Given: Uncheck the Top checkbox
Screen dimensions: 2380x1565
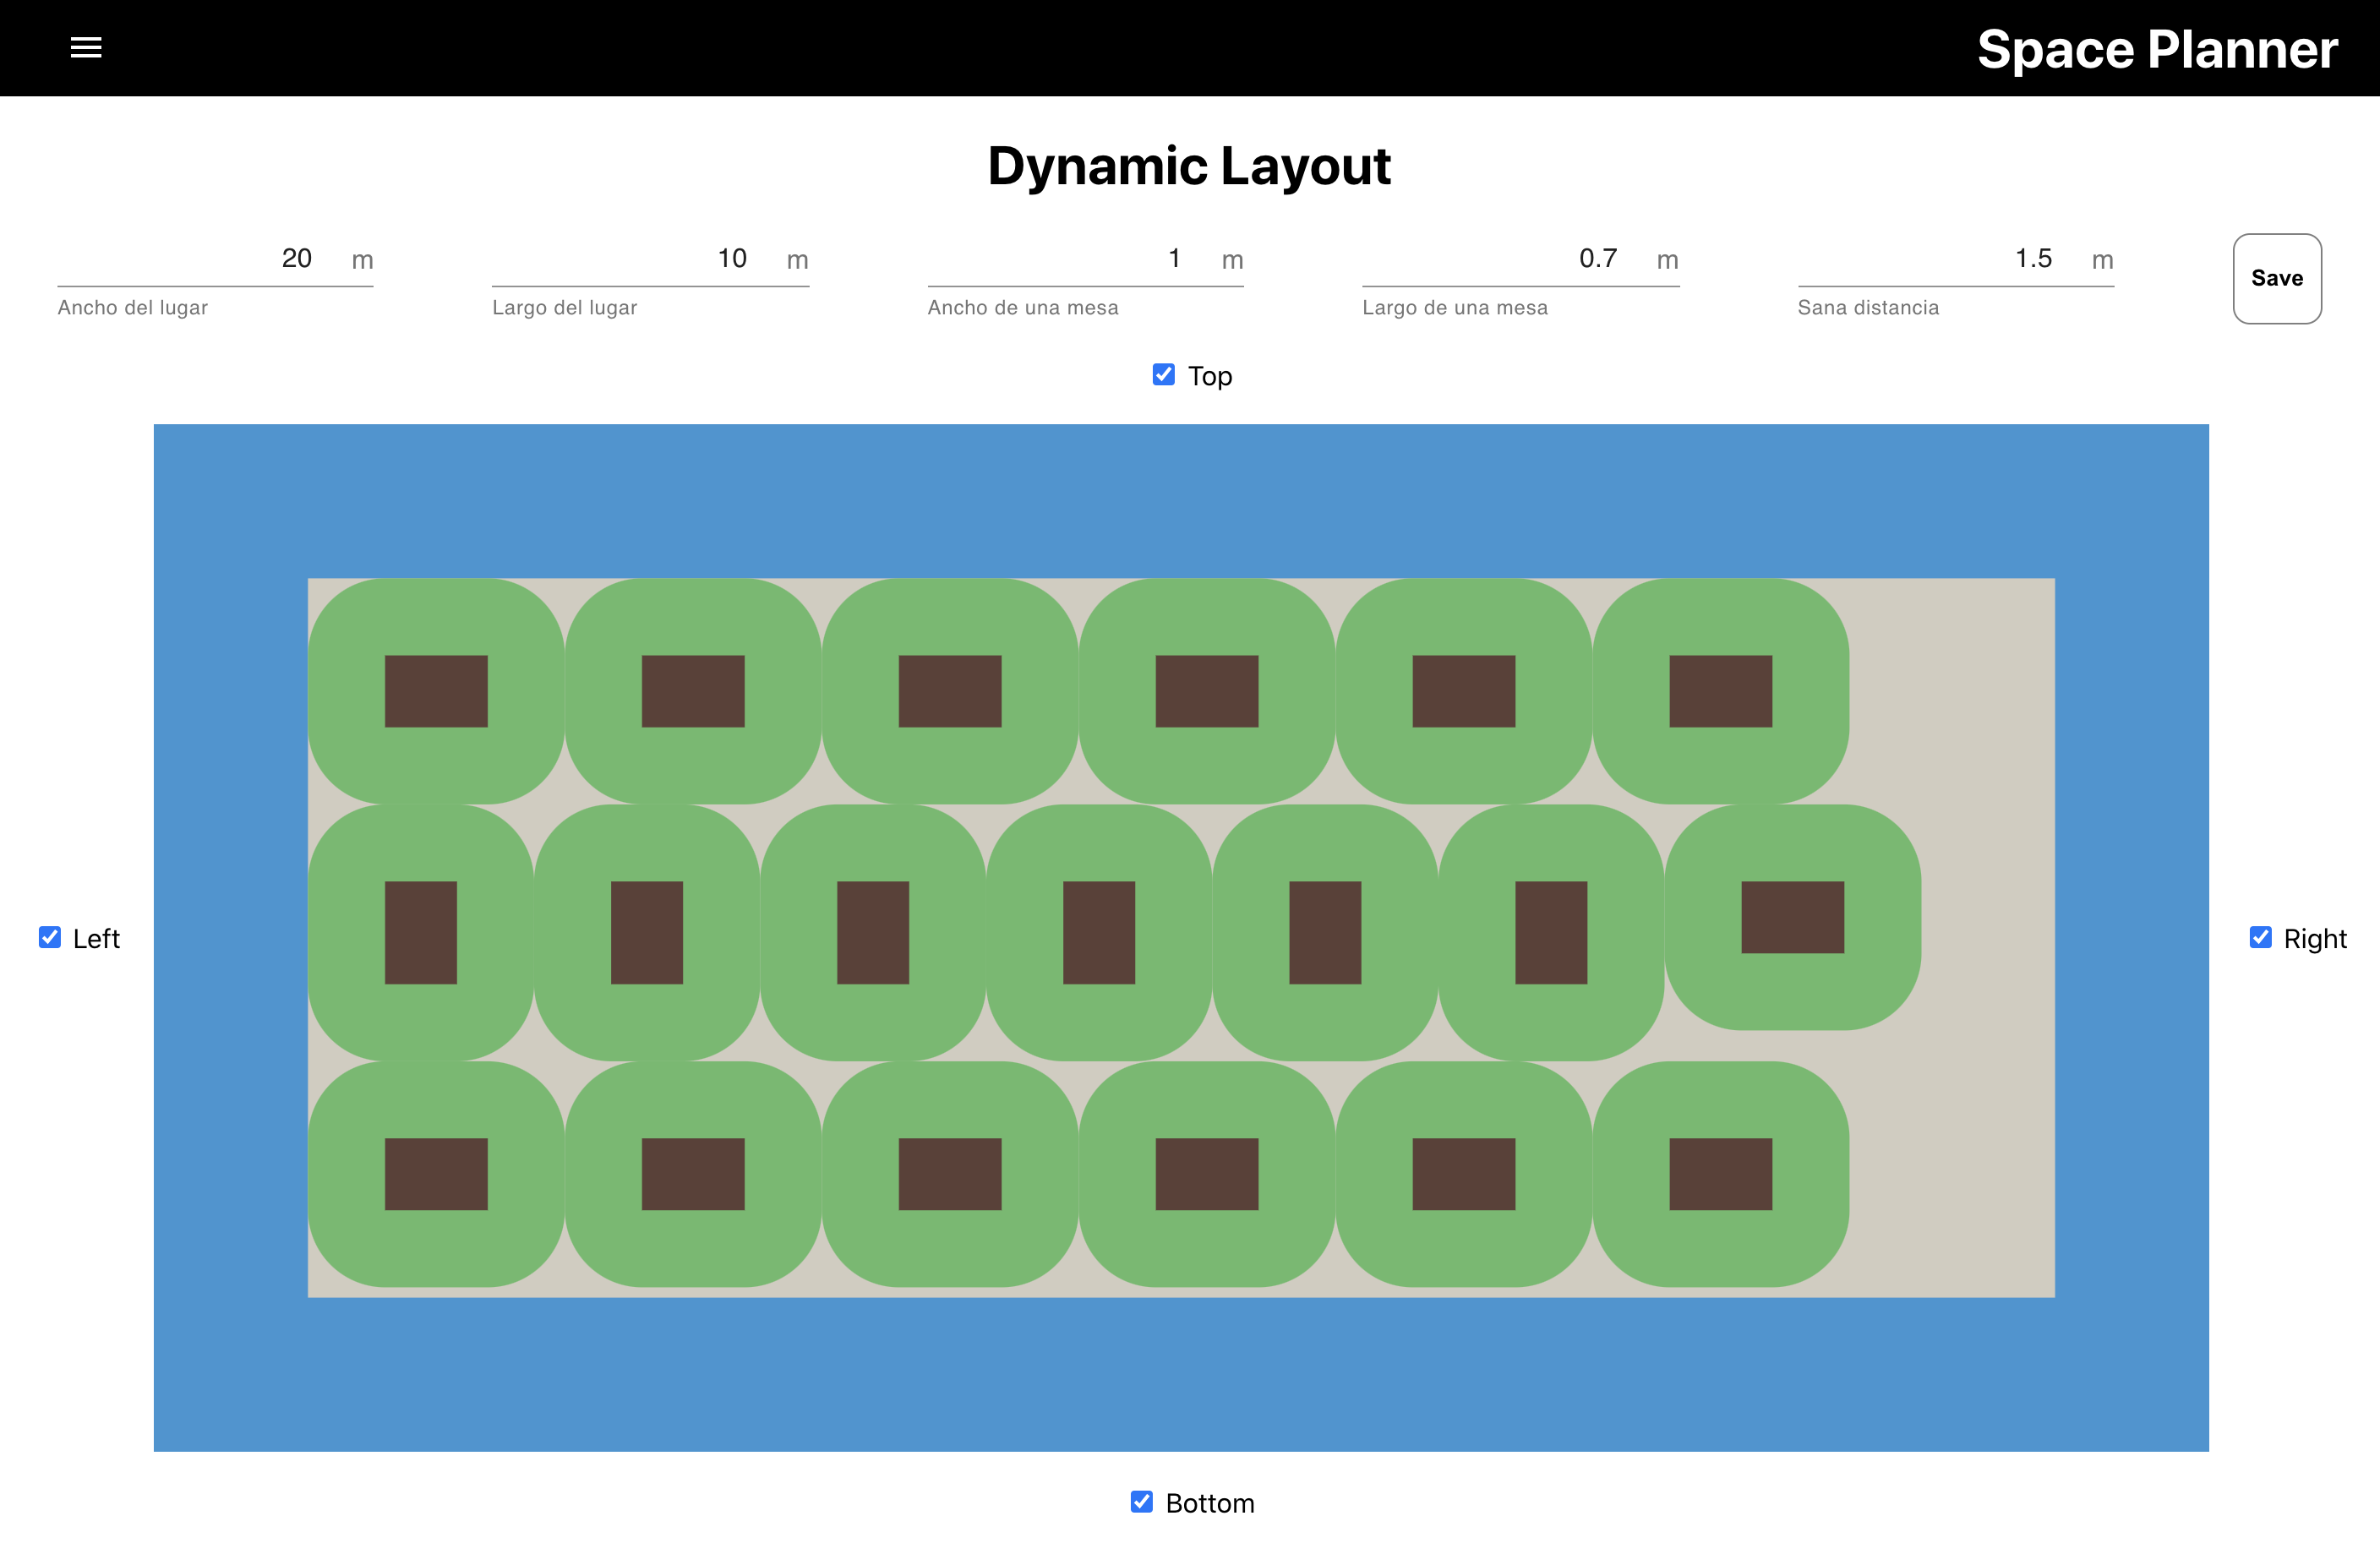Looking at the screenshot, I should click(1163, 375).
